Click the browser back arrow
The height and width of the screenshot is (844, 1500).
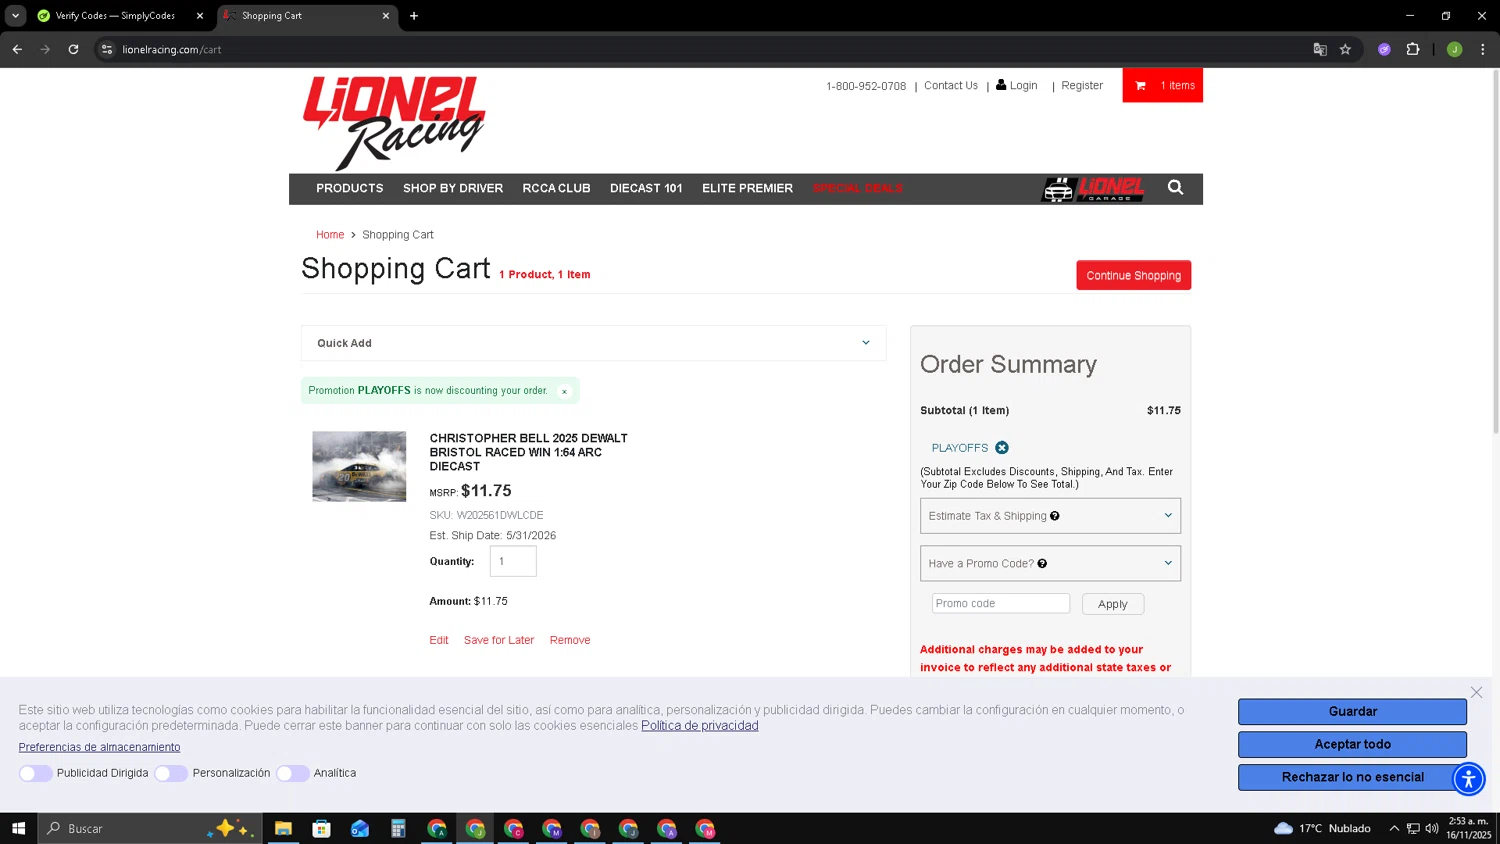pos(17,49)
